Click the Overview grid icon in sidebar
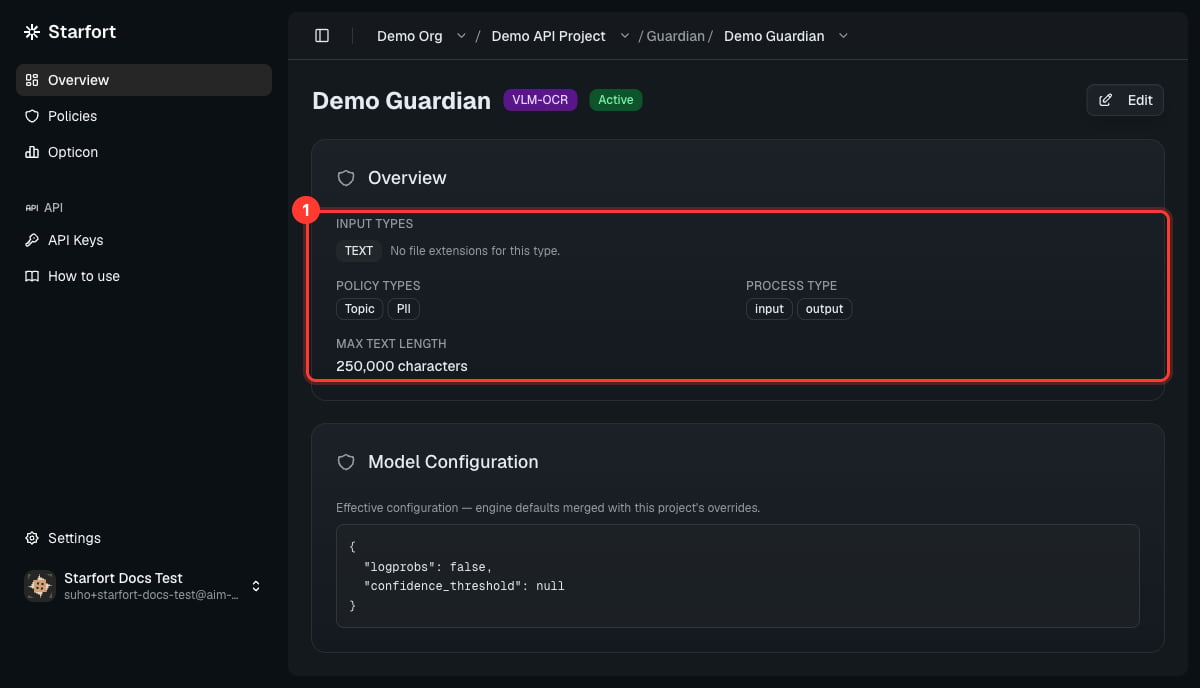 [32, 80]
